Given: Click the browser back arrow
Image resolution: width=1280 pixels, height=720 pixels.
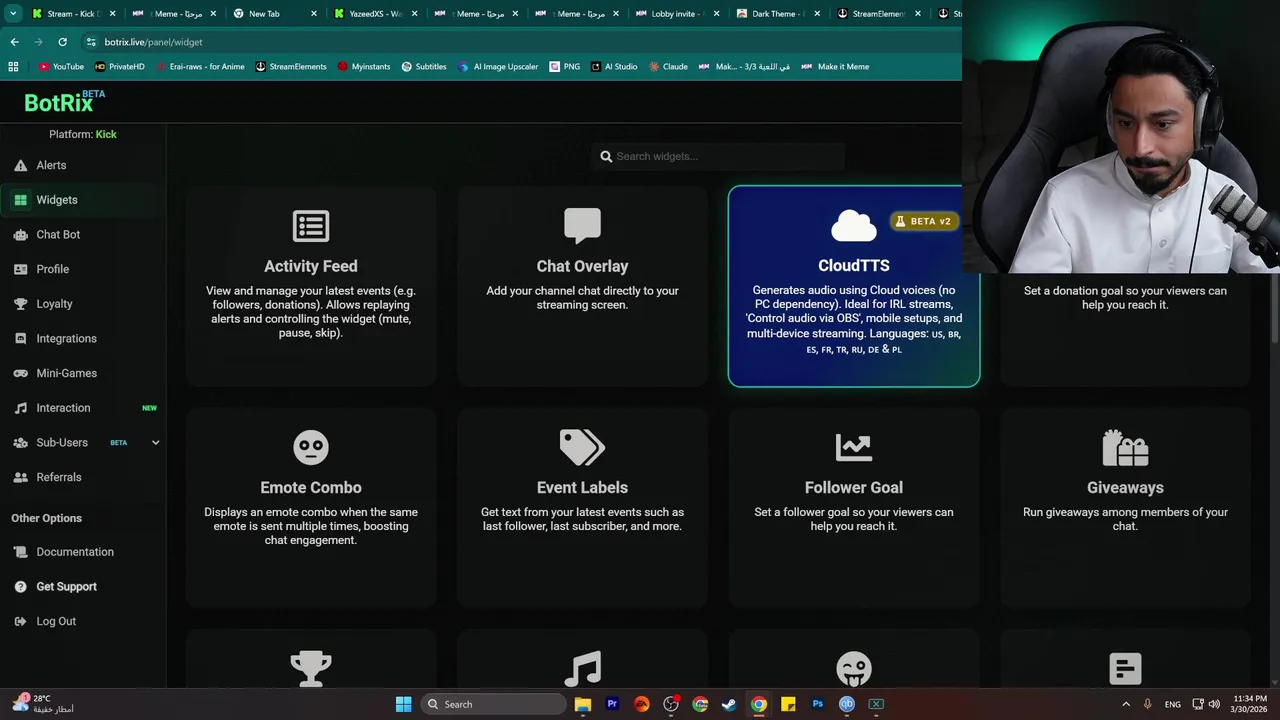Looking at the screenshot, I should point(14,42).
